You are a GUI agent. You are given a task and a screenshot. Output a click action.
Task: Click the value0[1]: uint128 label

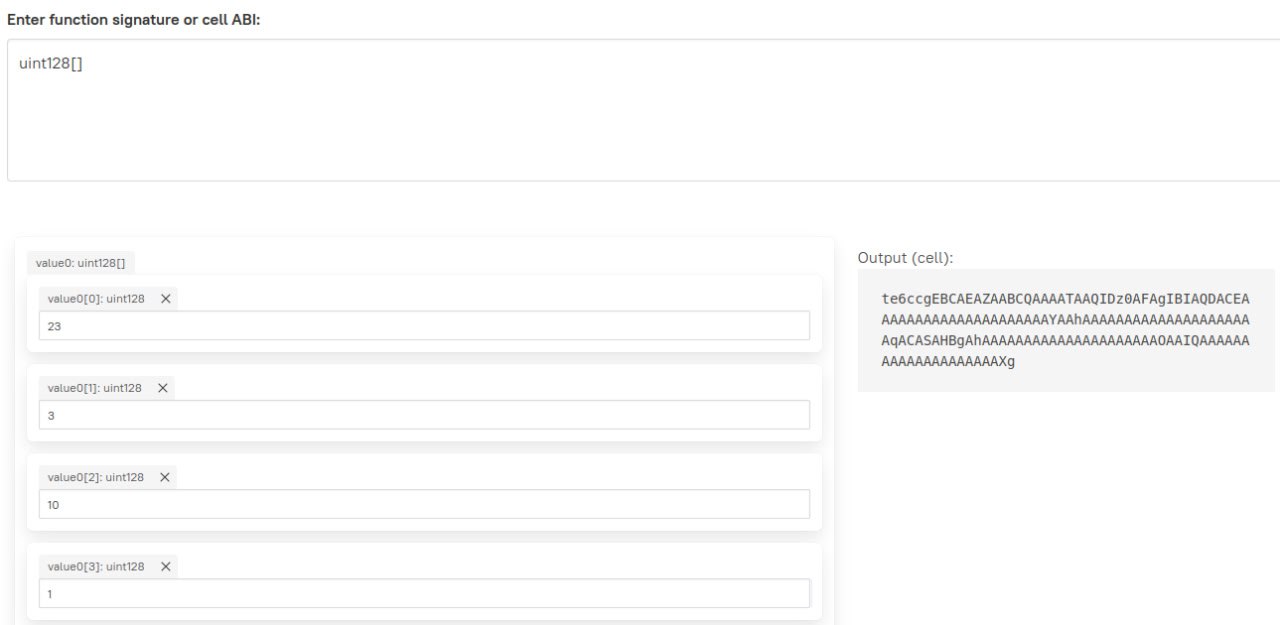[x=95, y=388]
